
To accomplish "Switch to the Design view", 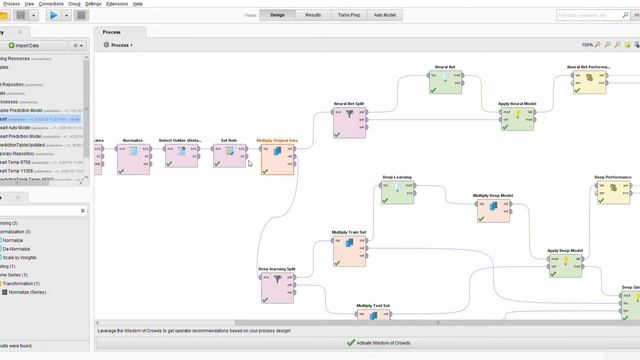I will [x=278, y=15].
